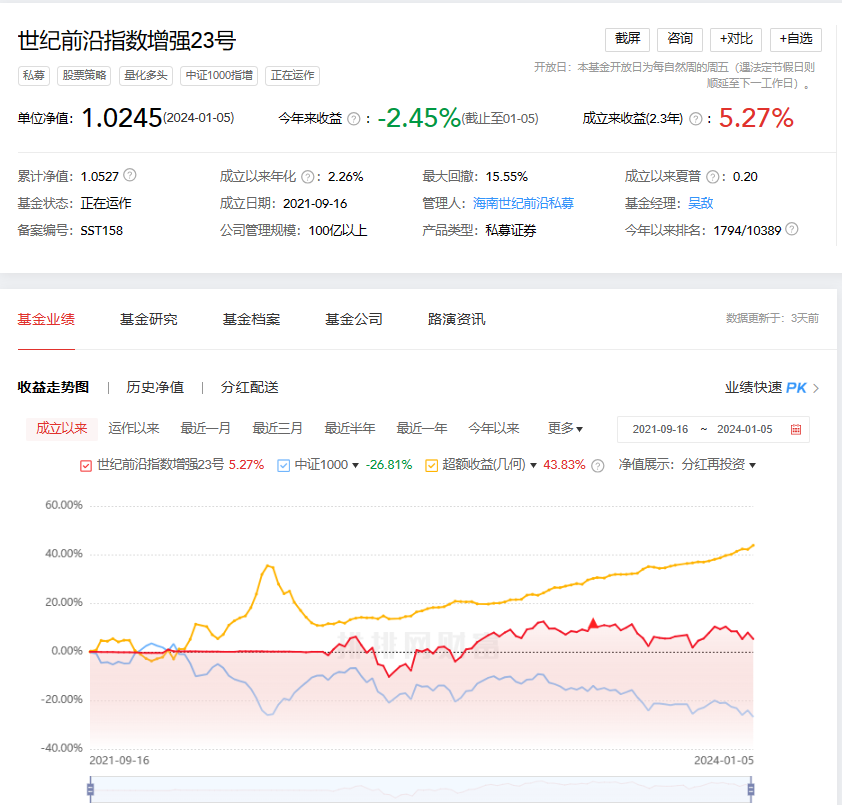Image resolution: width=842 pixels, height=805 pixels.
Task: Click 最大回撤 value 15.55%
Action: pyautogui.click(x=507, y=177)
